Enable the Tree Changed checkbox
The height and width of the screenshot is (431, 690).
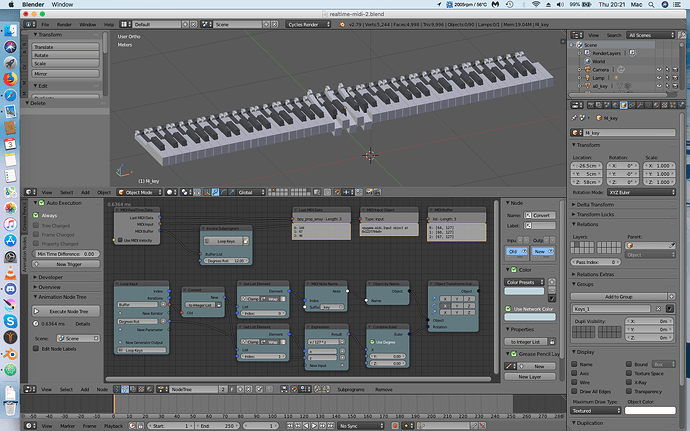pos(37,225)
